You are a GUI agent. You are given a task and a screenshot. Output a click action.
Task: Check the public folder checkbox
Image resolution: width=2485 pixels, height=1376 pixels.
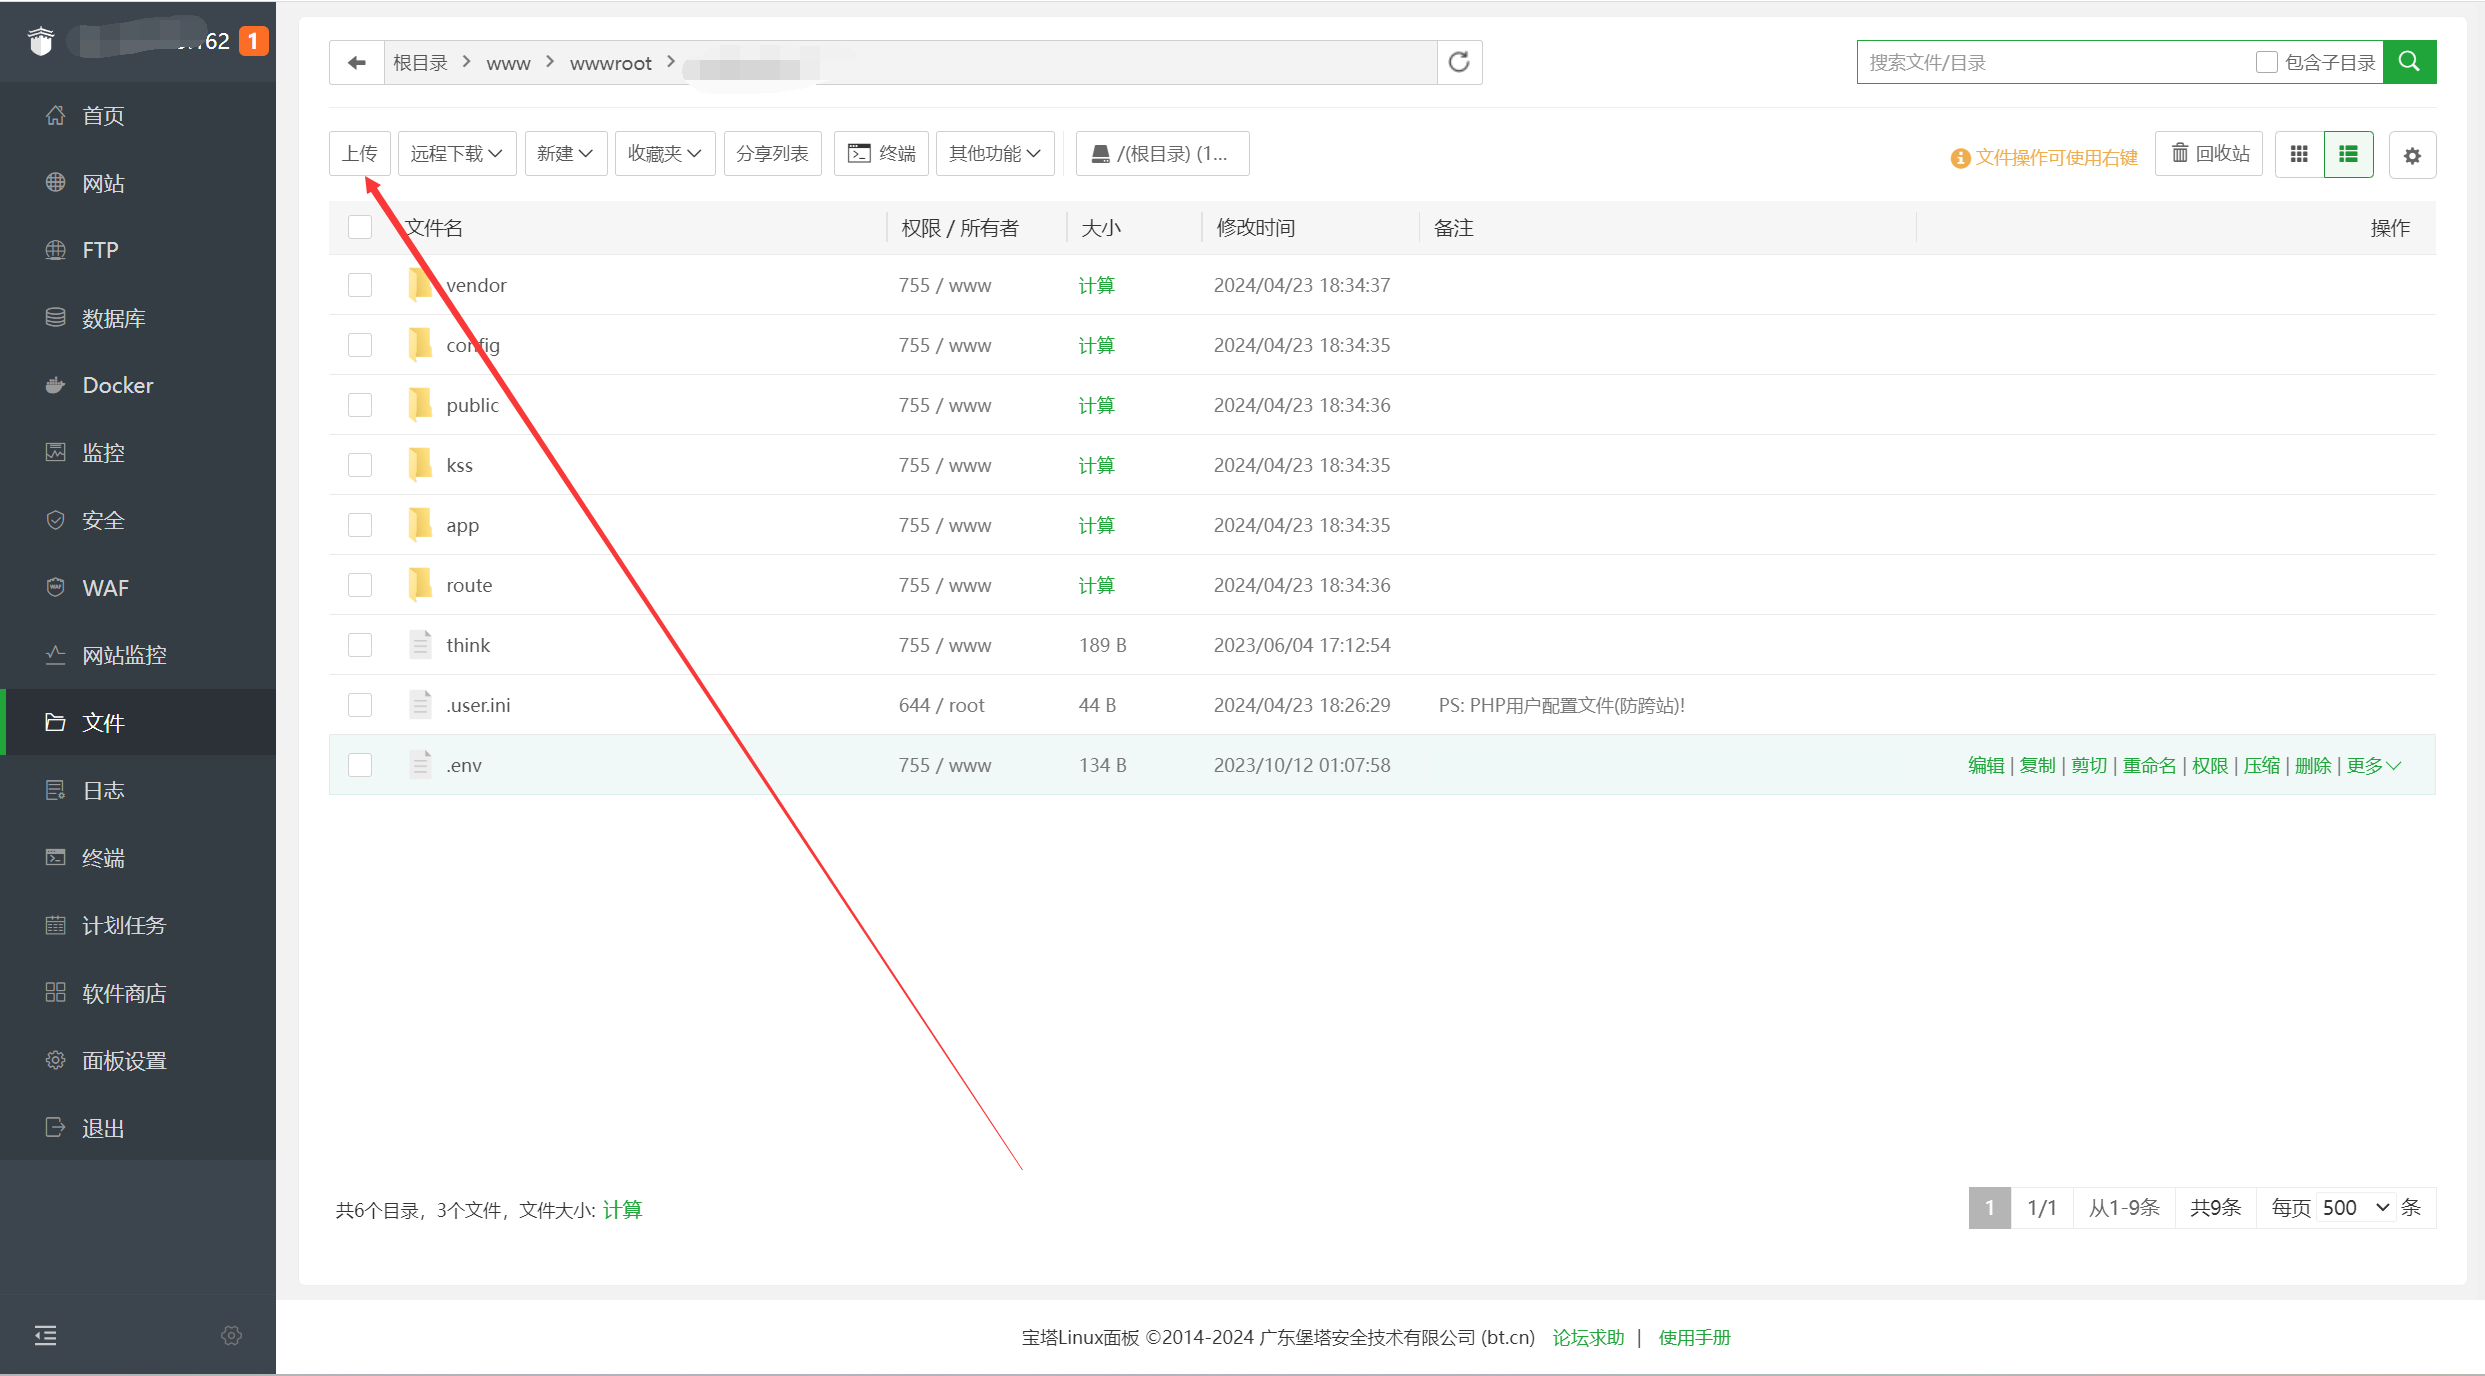click(360, 405)
